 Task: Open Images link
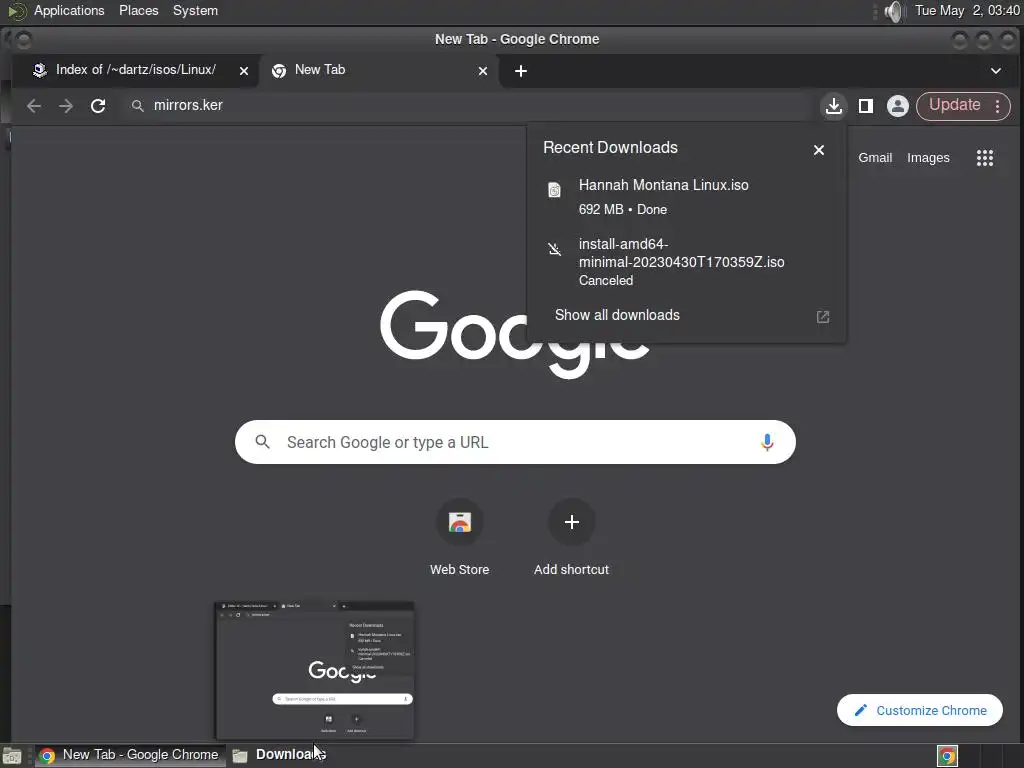[928, 157]
